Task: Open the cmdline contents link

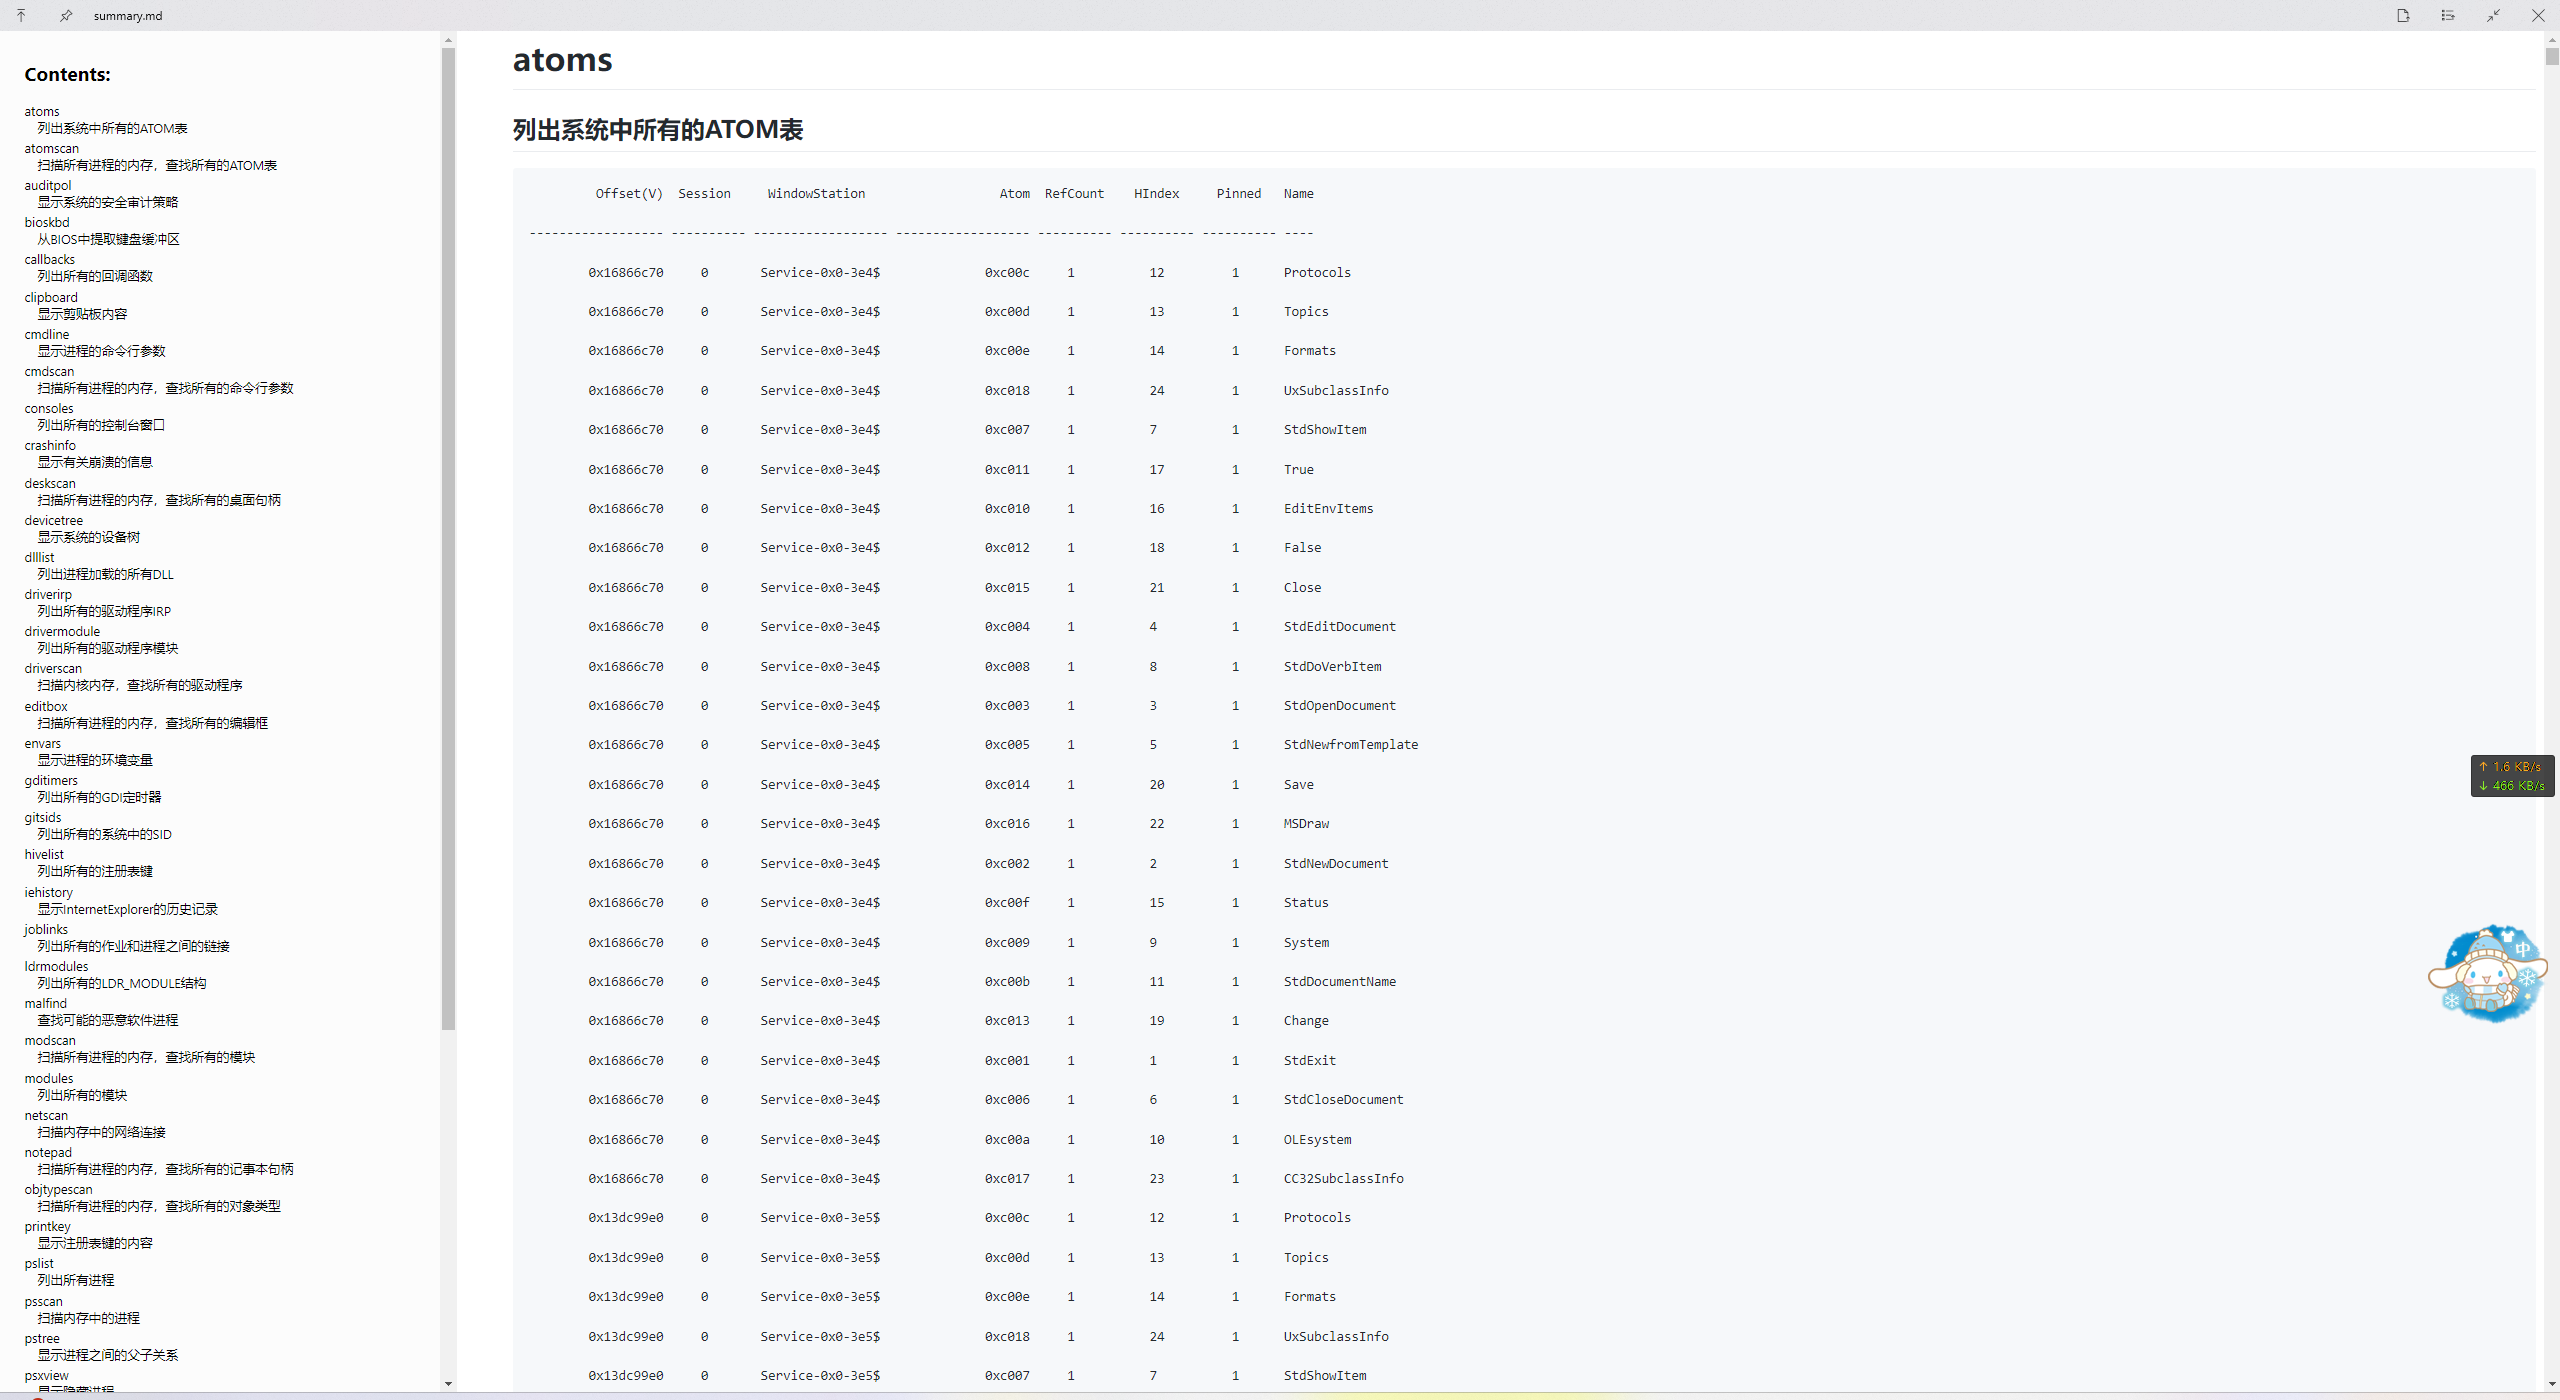Action: coord(47,334)
